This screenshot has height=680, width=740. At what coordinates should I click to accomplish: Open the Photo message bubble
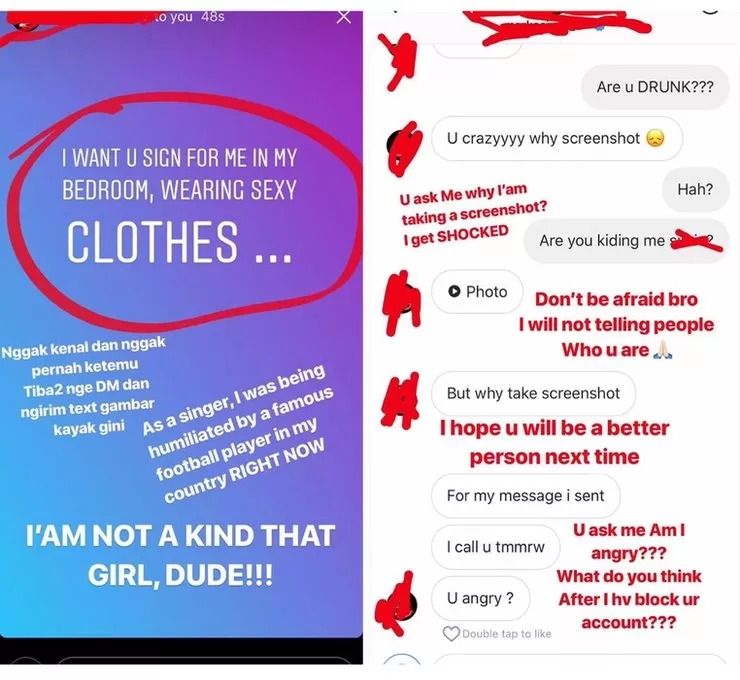(x=477, y=292)
